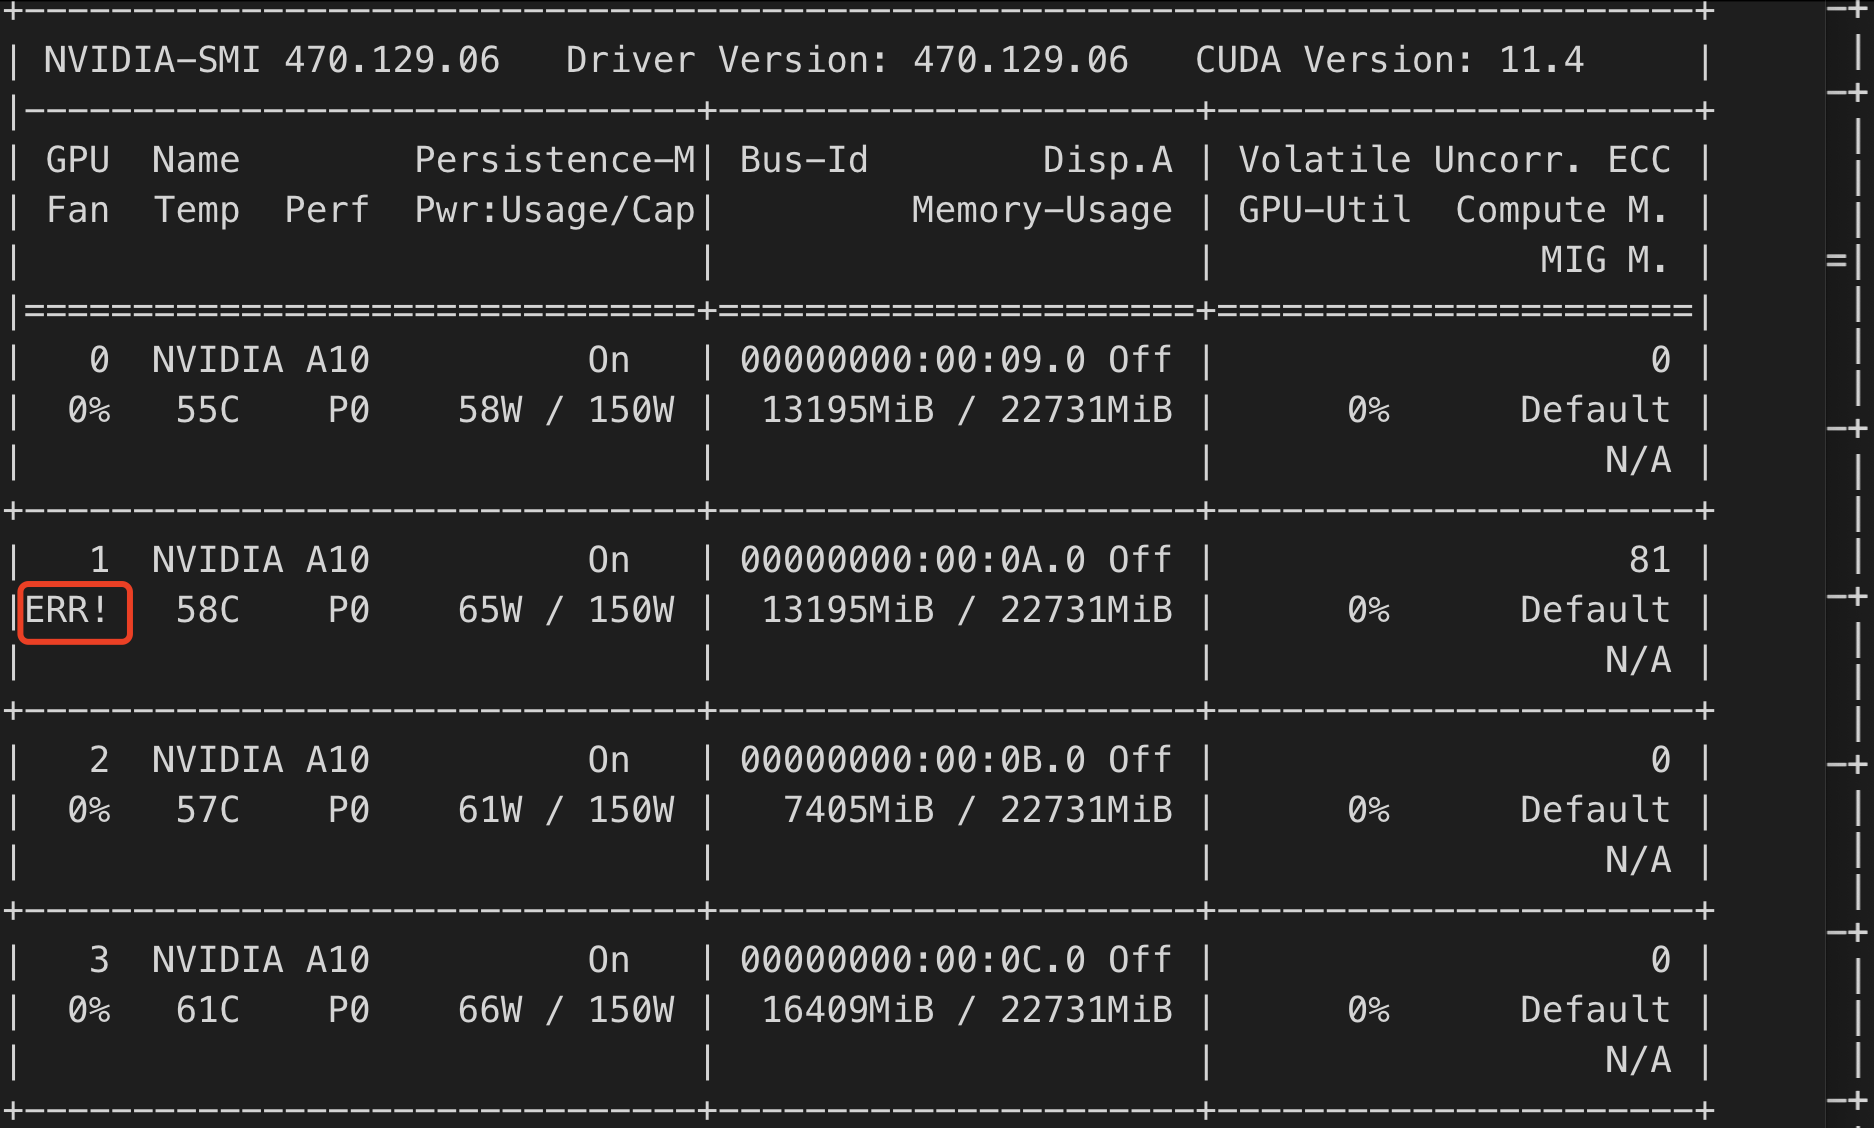The height and width of the screenshot is (1128, 1874).
Task: Click the Persistence-M column header
Action: 555,160
